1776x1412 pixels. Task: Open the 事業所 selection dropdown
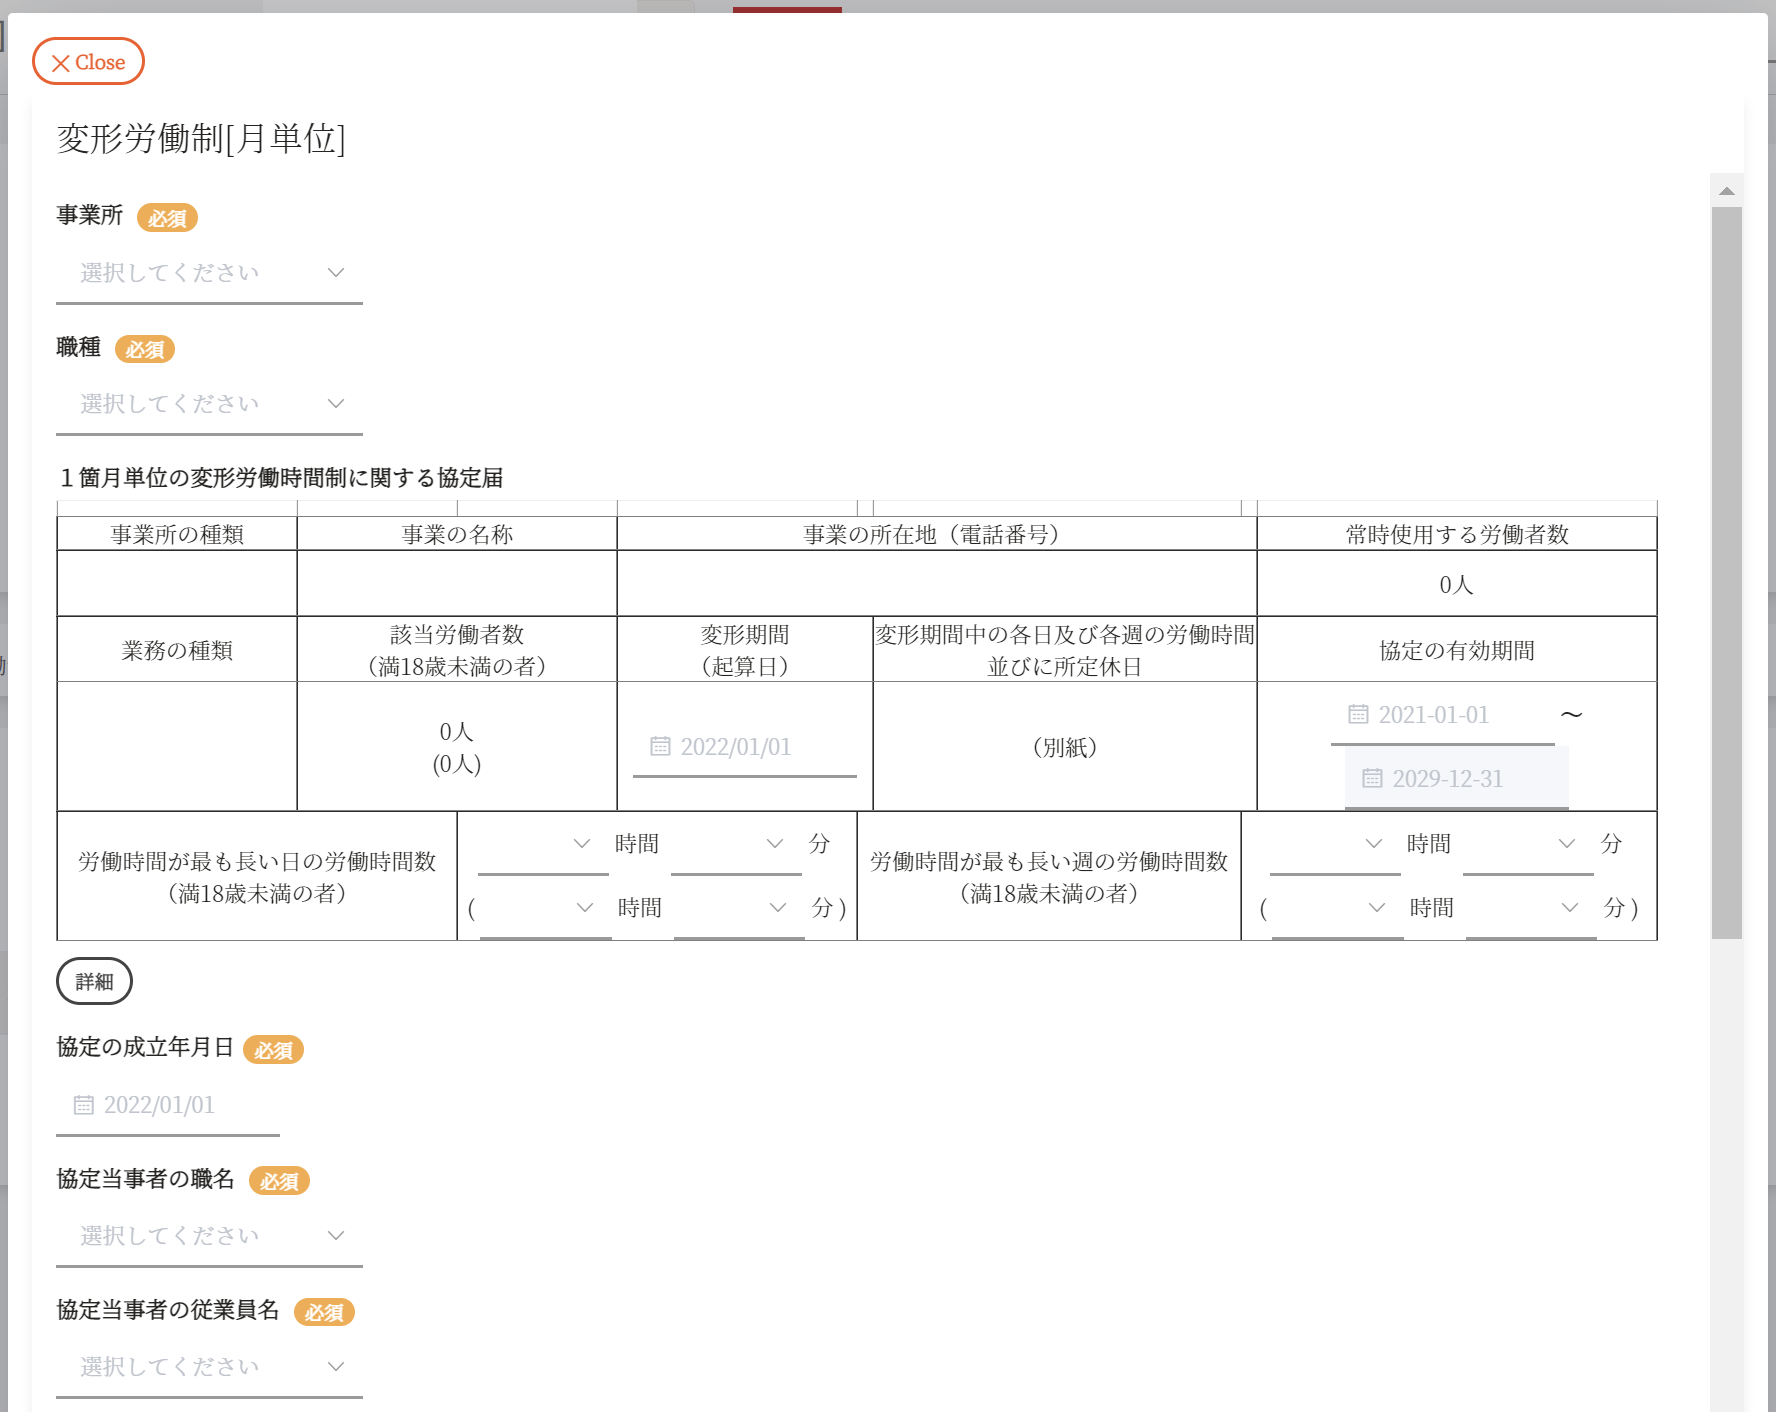(209, 273)
